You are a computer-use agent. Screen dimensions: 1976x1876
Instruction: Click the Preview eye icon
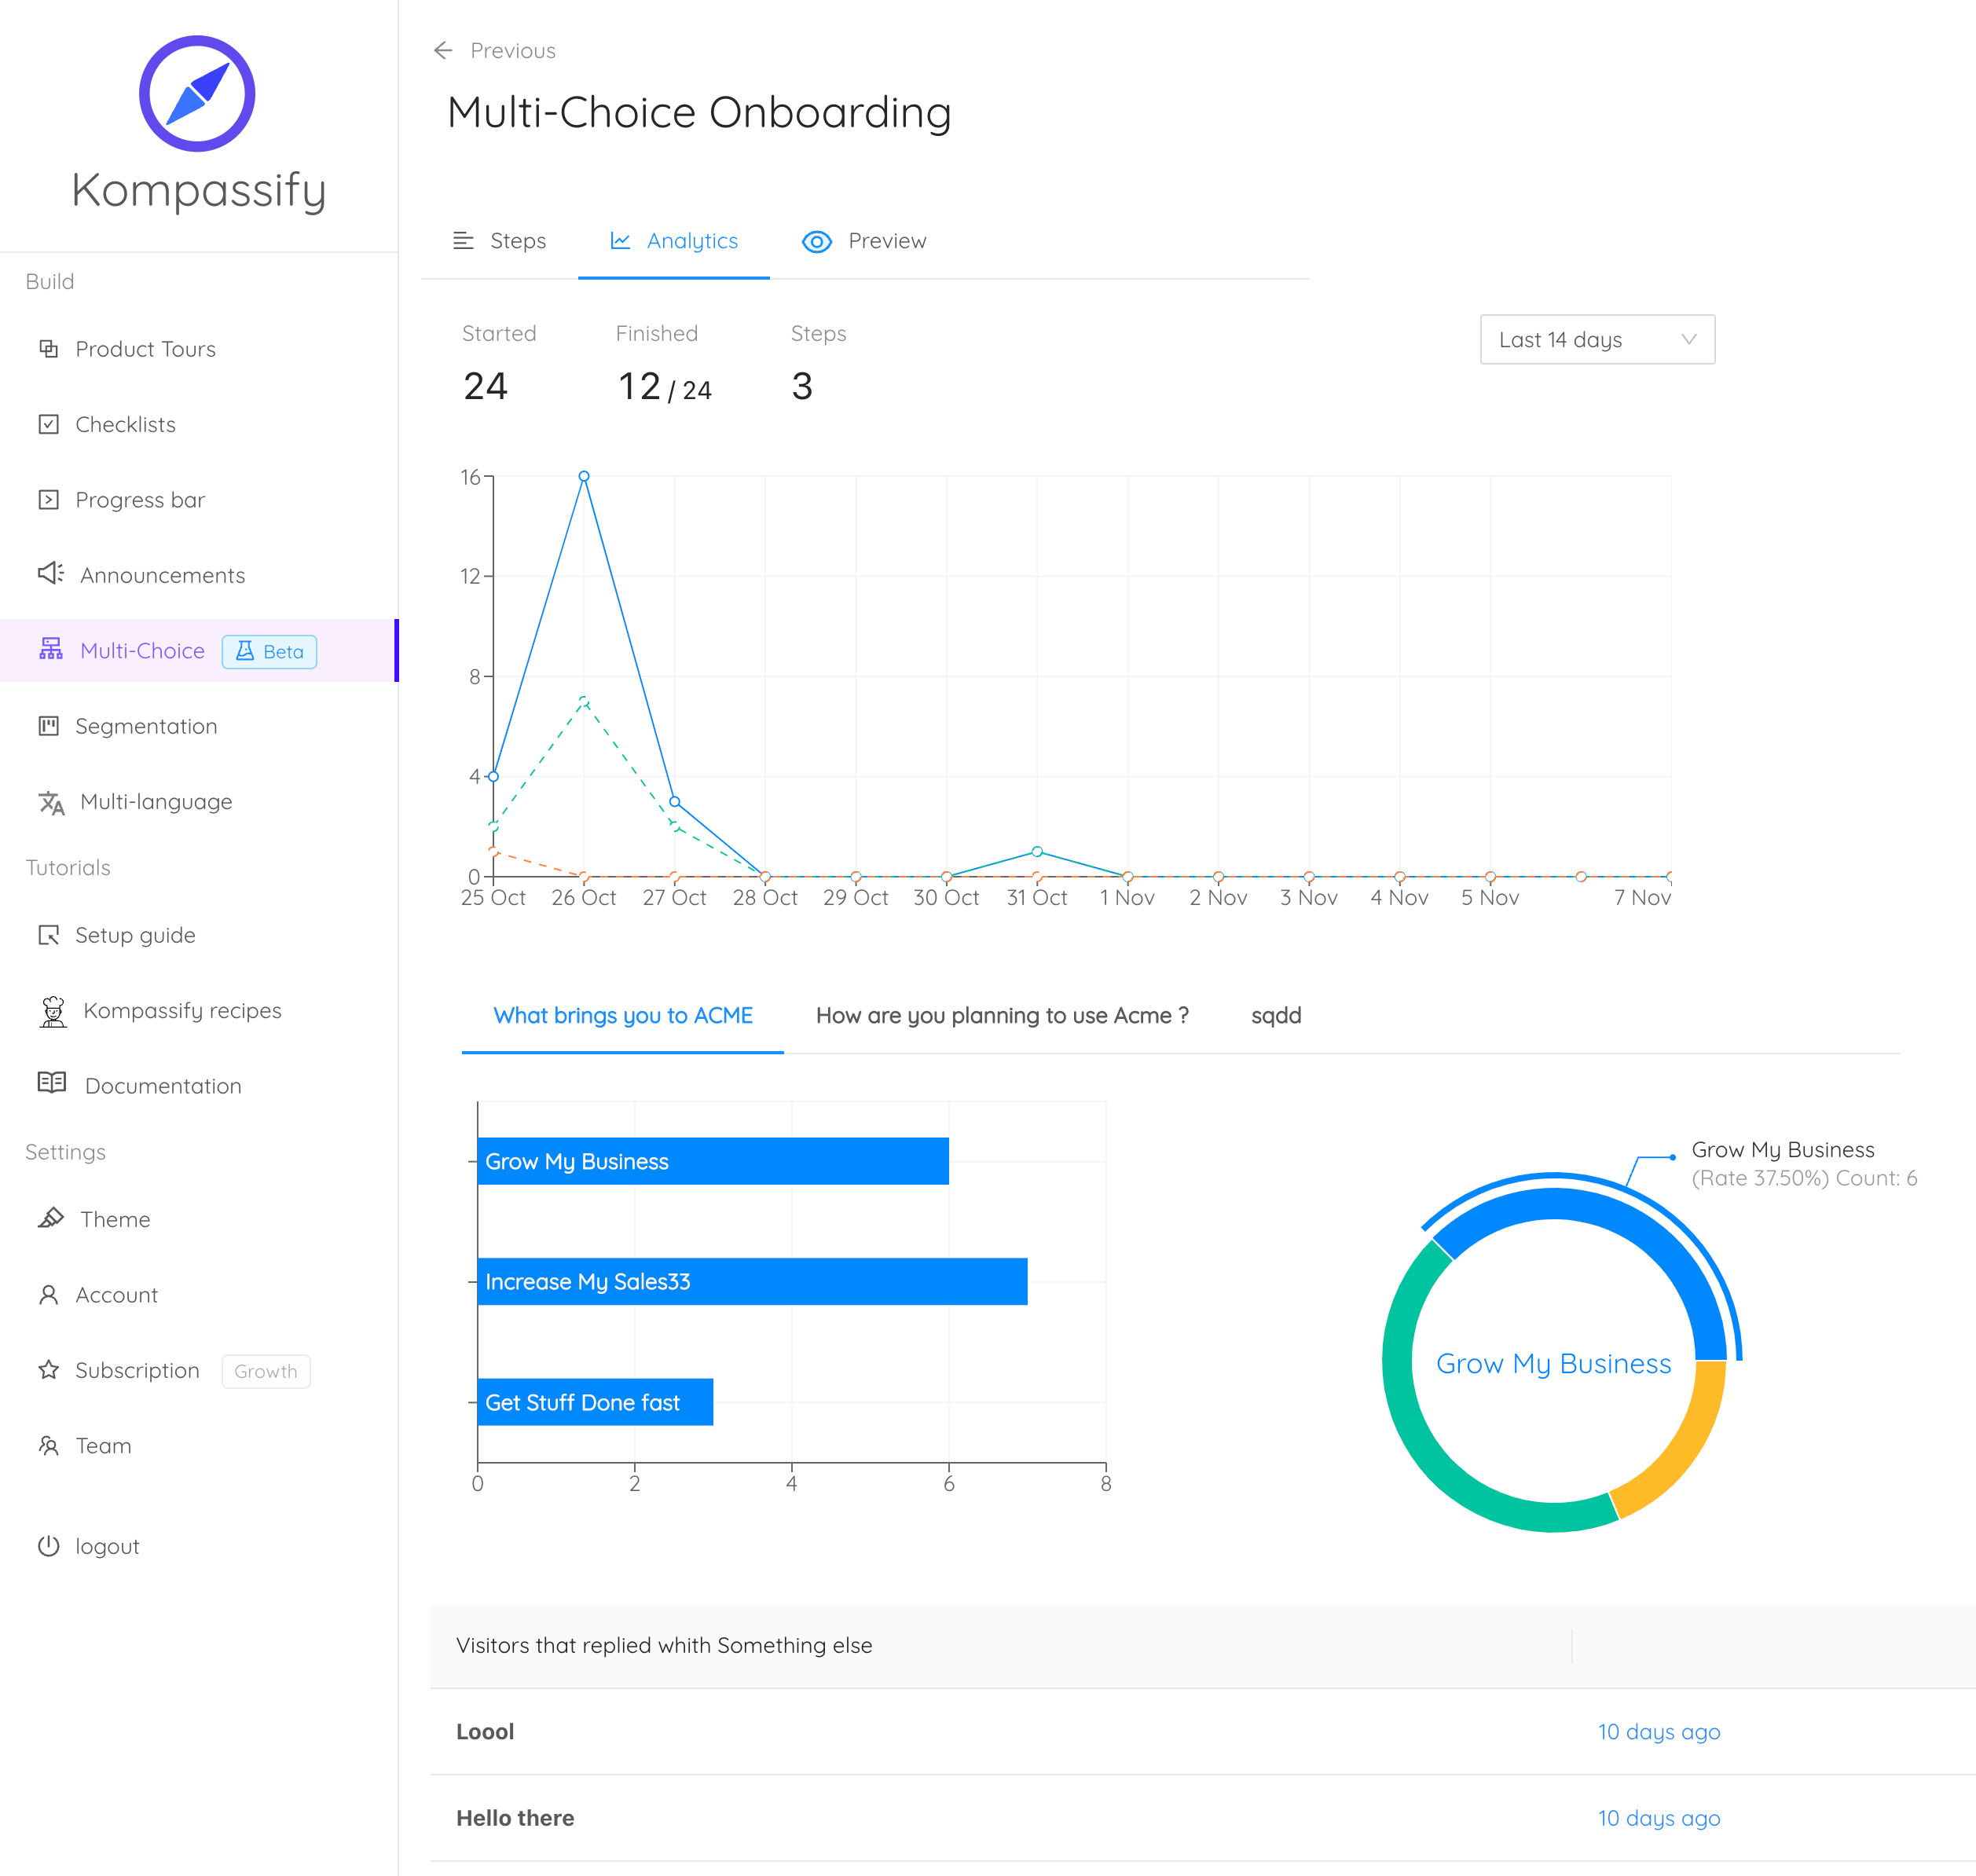coord(817,241)
